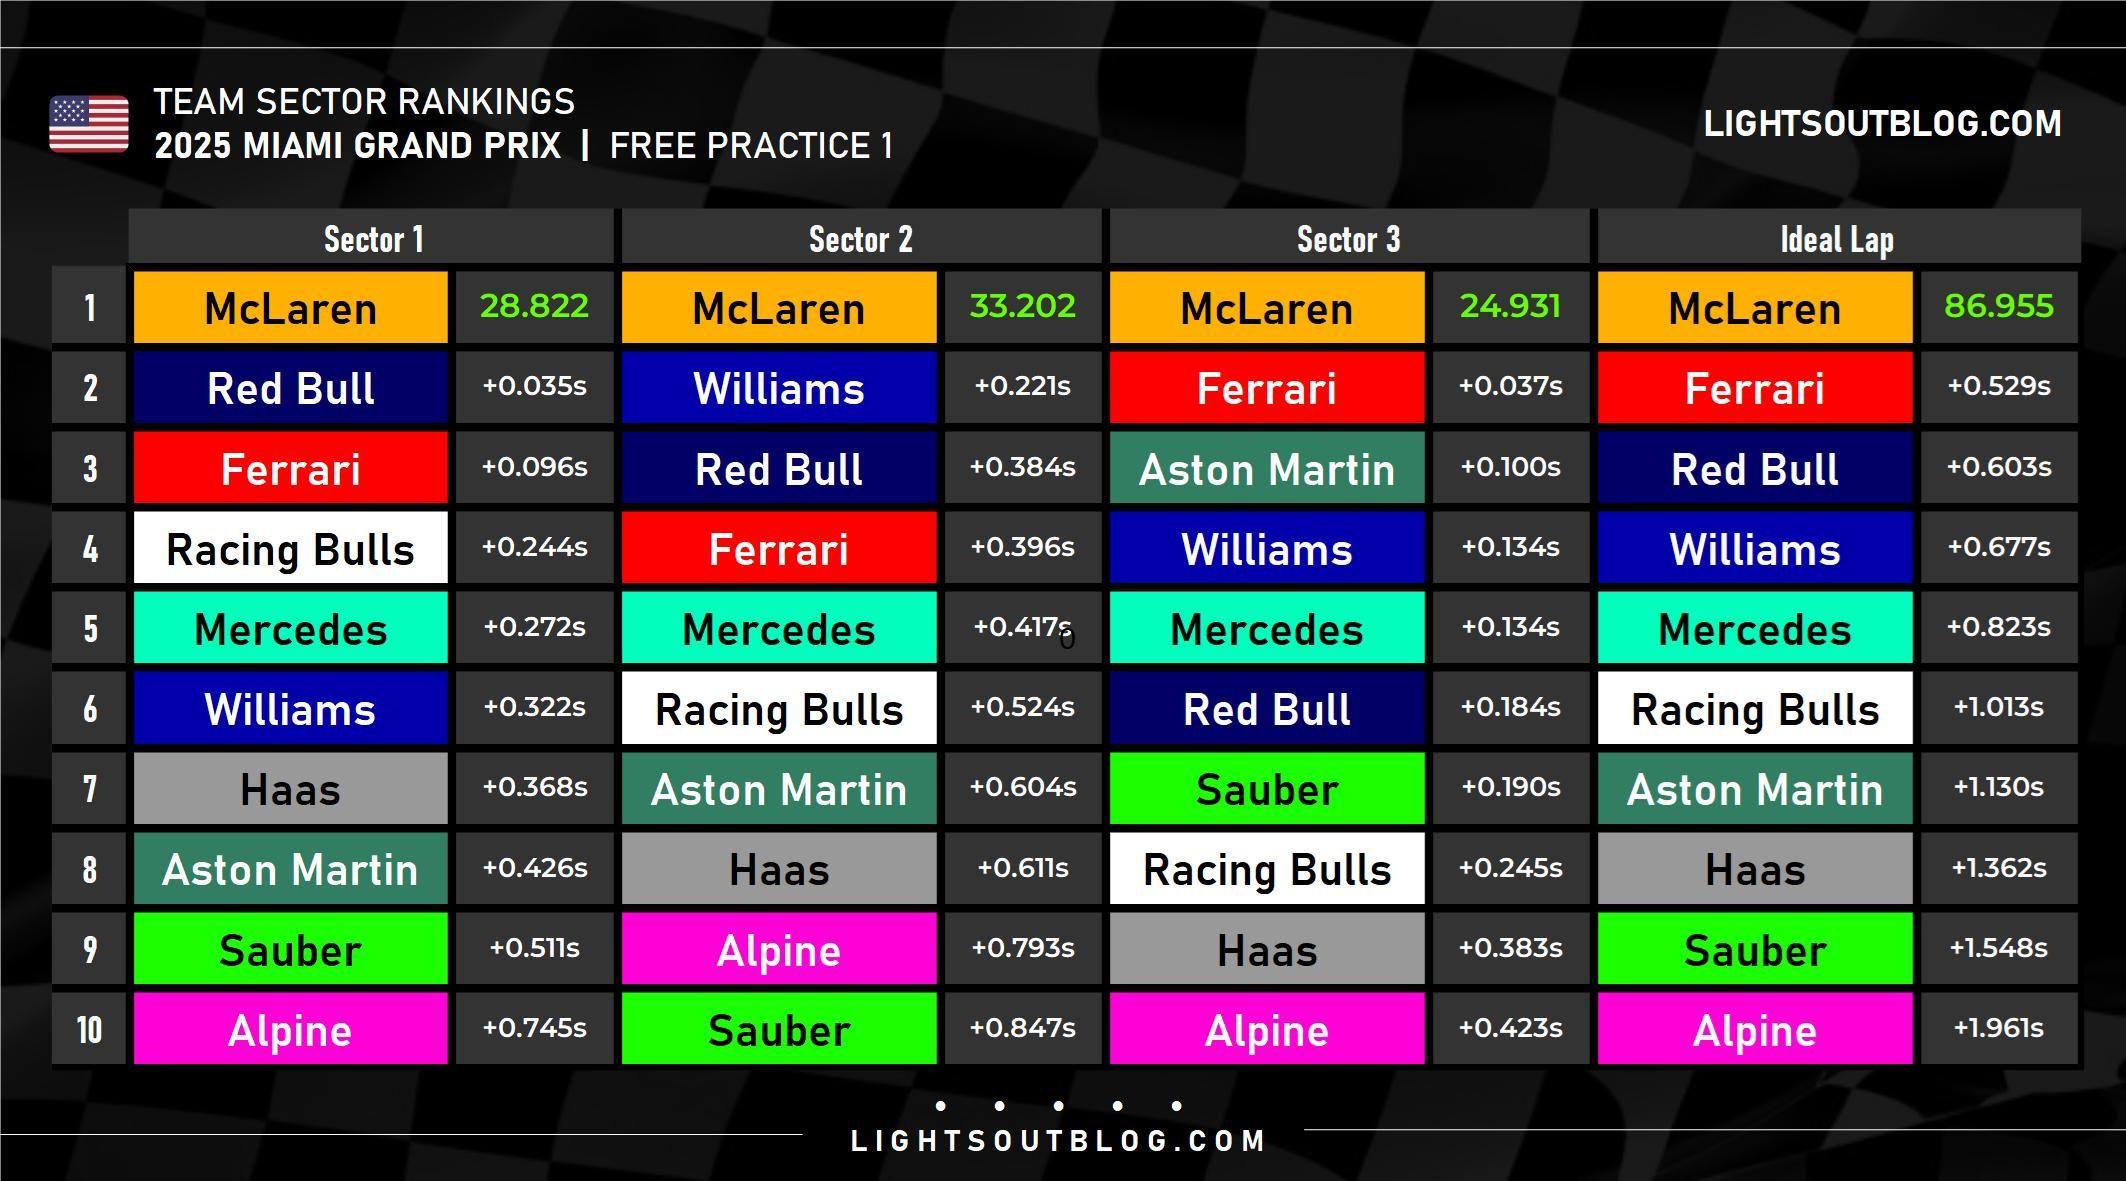Click McLaren's 86.955 ideal lap time
The height and width of the screenshot is (1181, 2126).
(1998, 306)
